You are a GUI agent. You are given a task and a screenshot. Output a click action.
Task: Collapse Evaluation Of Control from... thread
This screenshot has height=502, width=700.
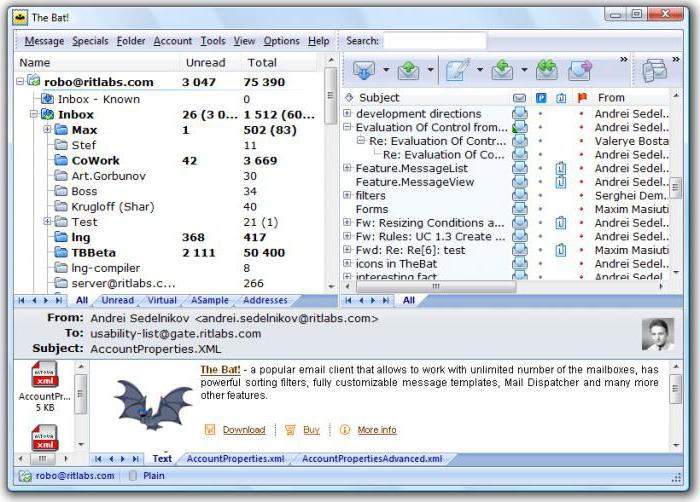pyautogui.click(x=347, y=127)
